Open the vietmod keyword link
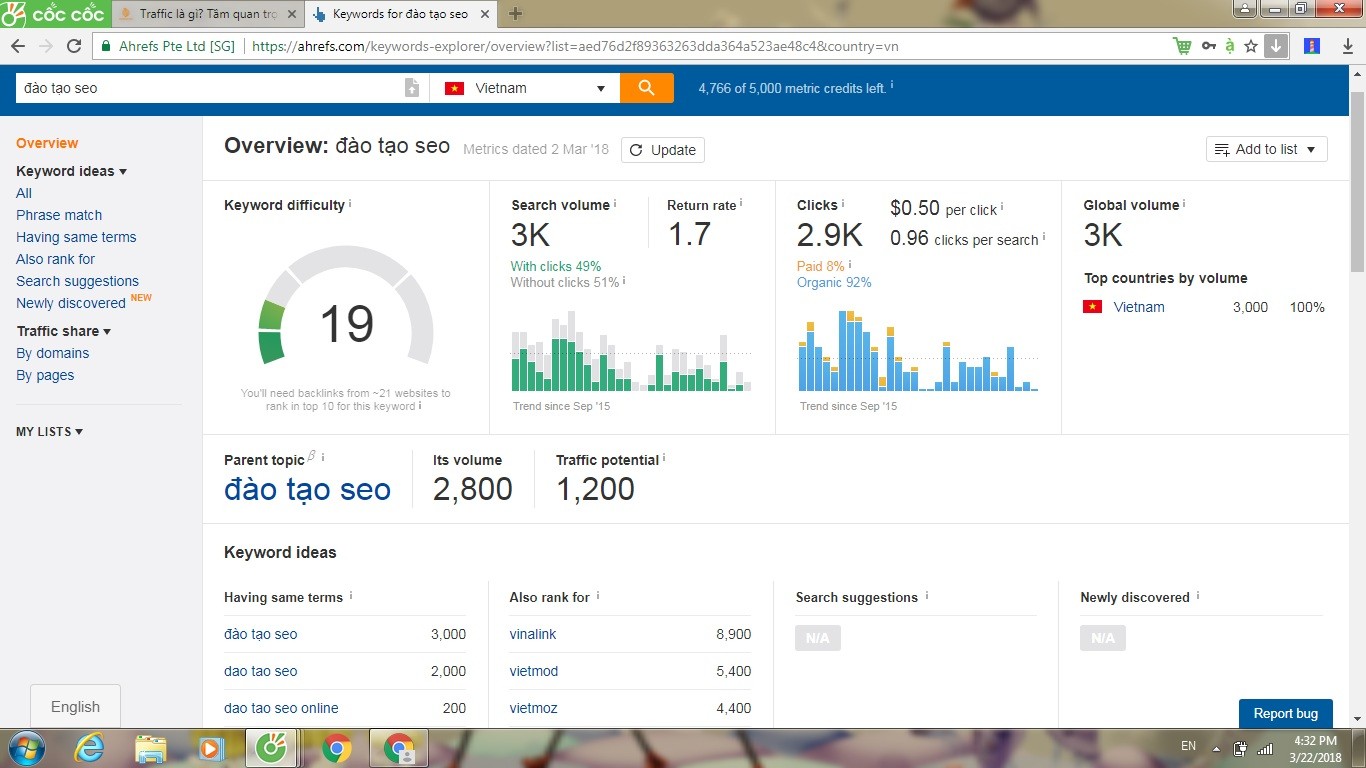Viewport: 1366px width, 768px height. 534,671
